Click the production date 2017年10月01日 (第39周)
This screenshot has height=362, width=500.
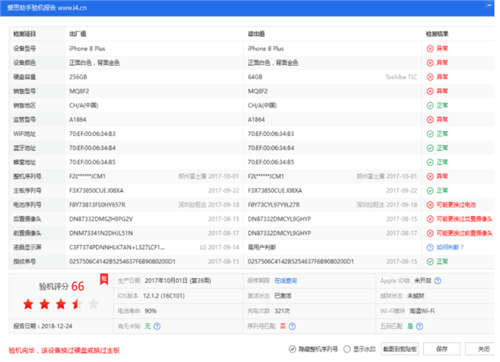(178, 281)
